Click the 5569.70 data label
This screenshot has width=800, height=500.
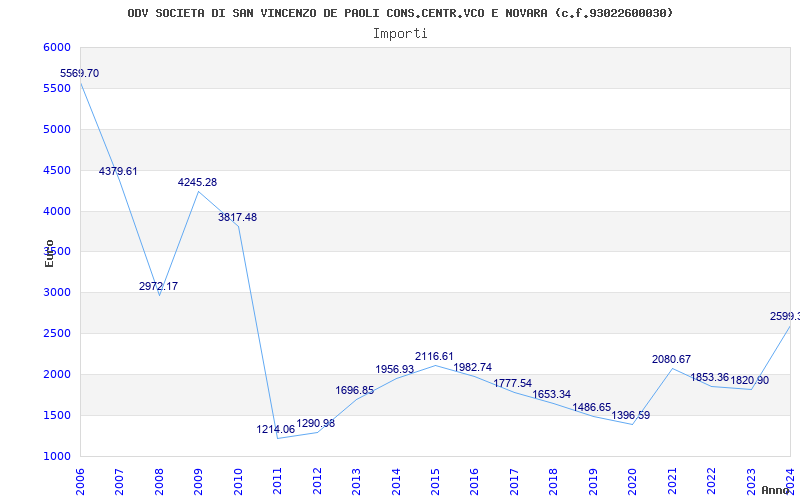[x=80, y=73]
